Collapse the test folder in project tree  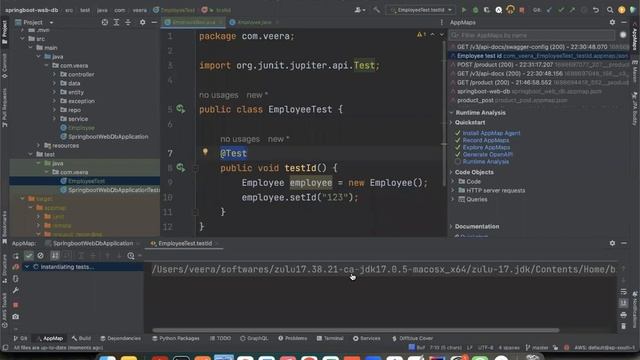tap(31, 154)
